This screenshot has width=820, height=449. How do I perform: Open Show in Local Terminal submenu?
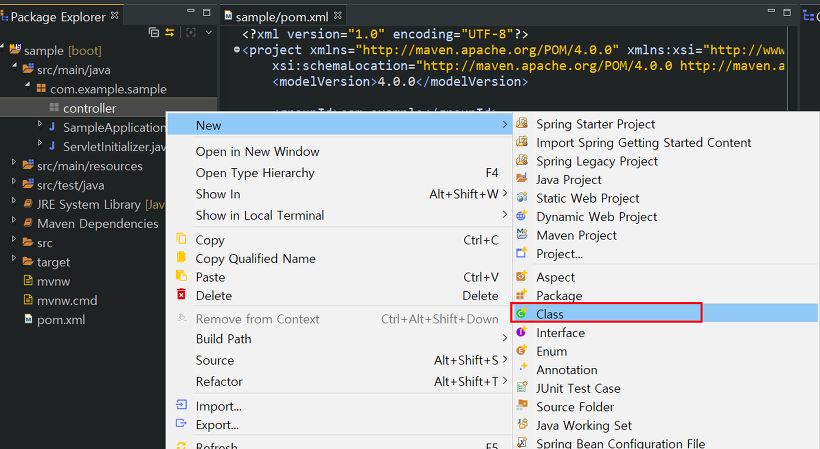pyautogui.click(x=339, y=215)
